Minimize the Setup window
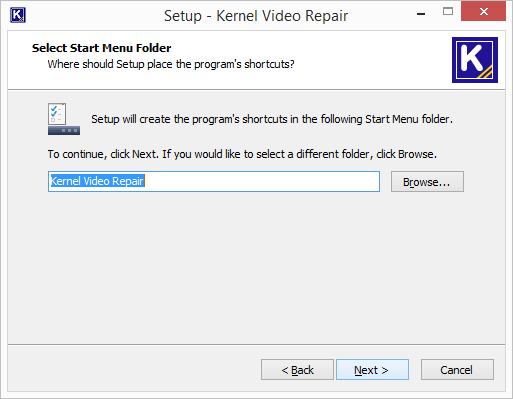 pyautogui.click(x=421, y=14)
